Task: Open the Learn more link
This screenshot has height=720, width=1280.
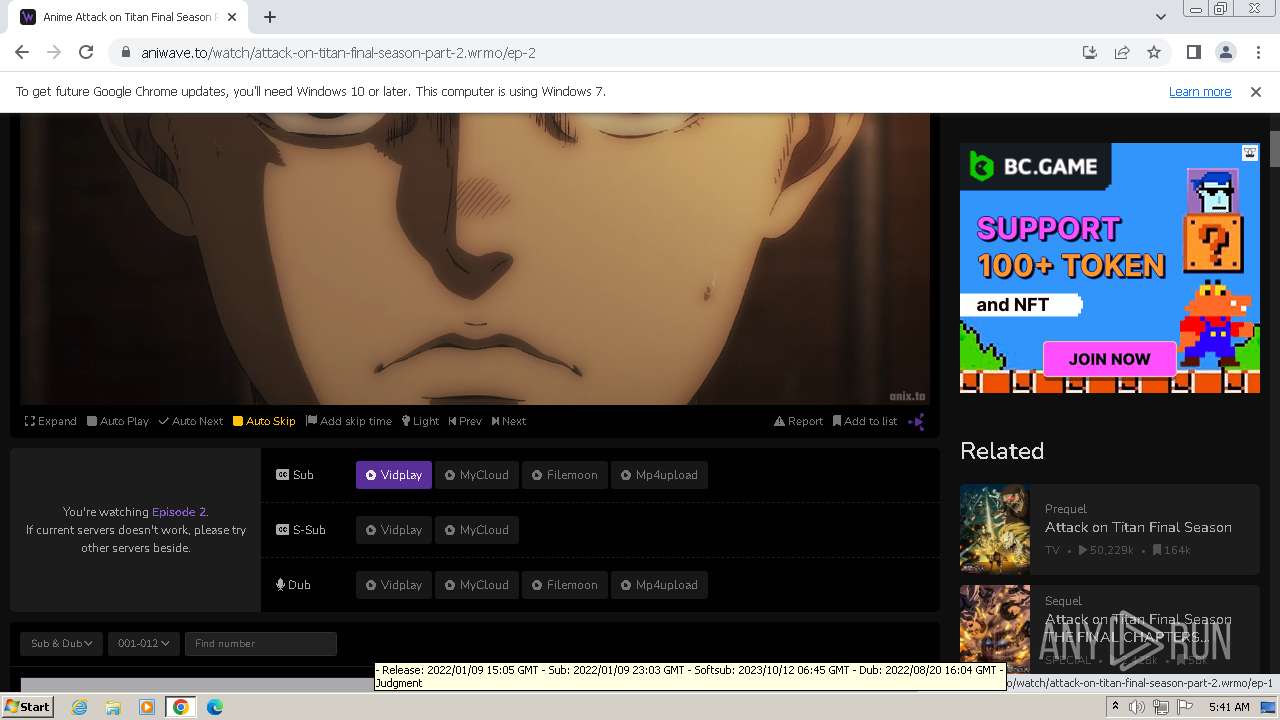Action: pos(1200,91)
